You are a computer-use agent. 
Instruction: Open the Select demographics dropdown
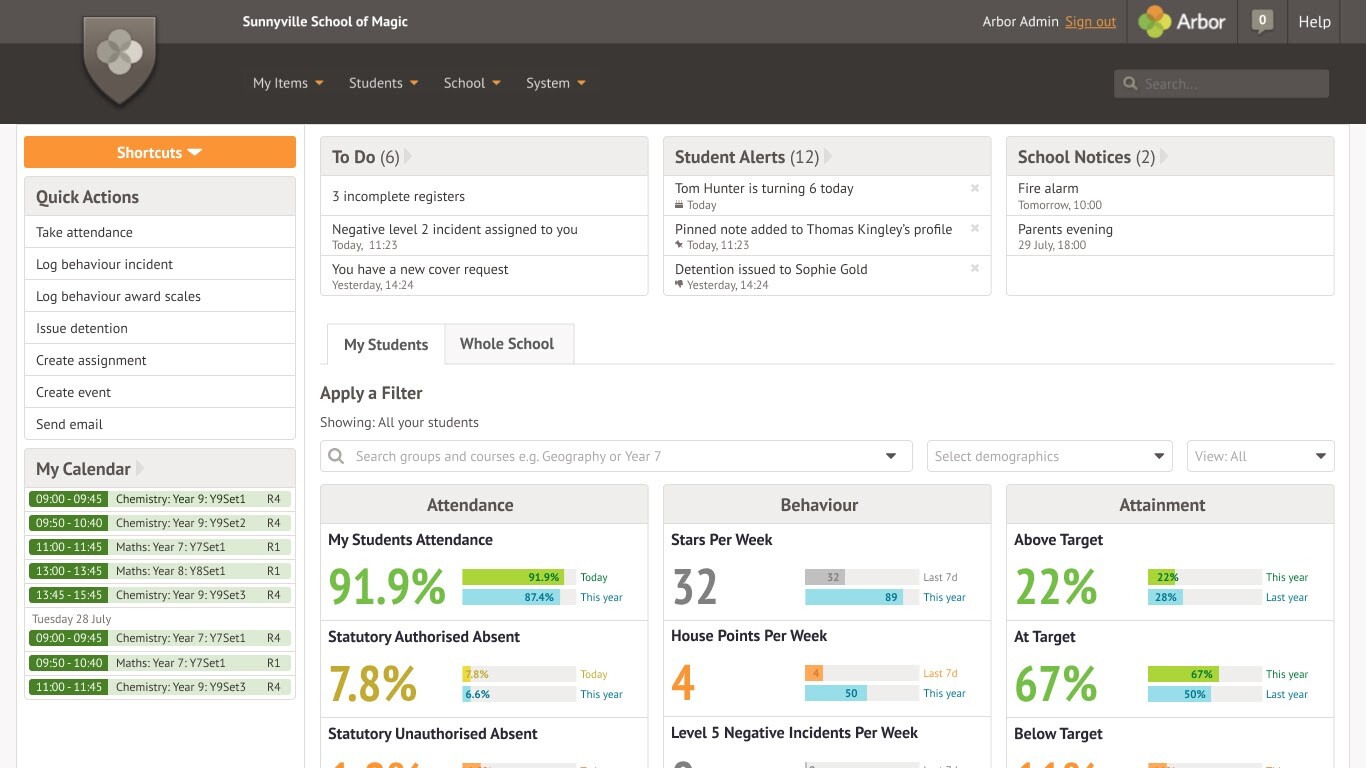pyautogui.click(x=1049, y=456)
